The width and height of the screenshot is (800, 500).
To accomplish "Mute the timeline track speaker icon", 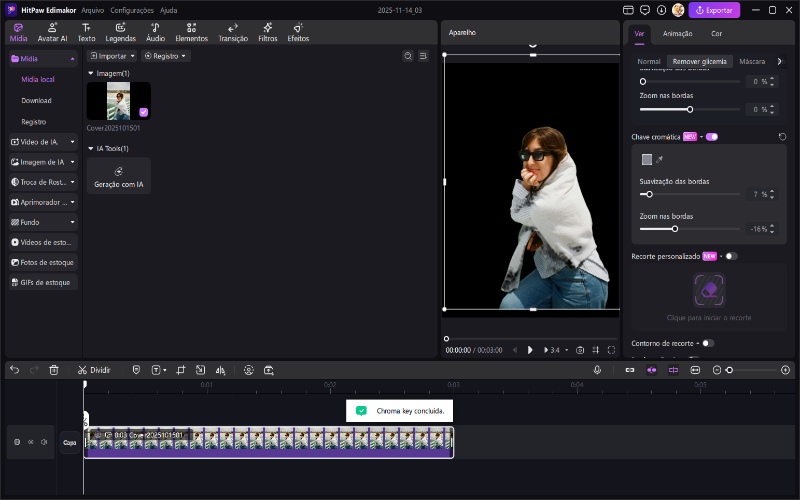I will [44, 442].
